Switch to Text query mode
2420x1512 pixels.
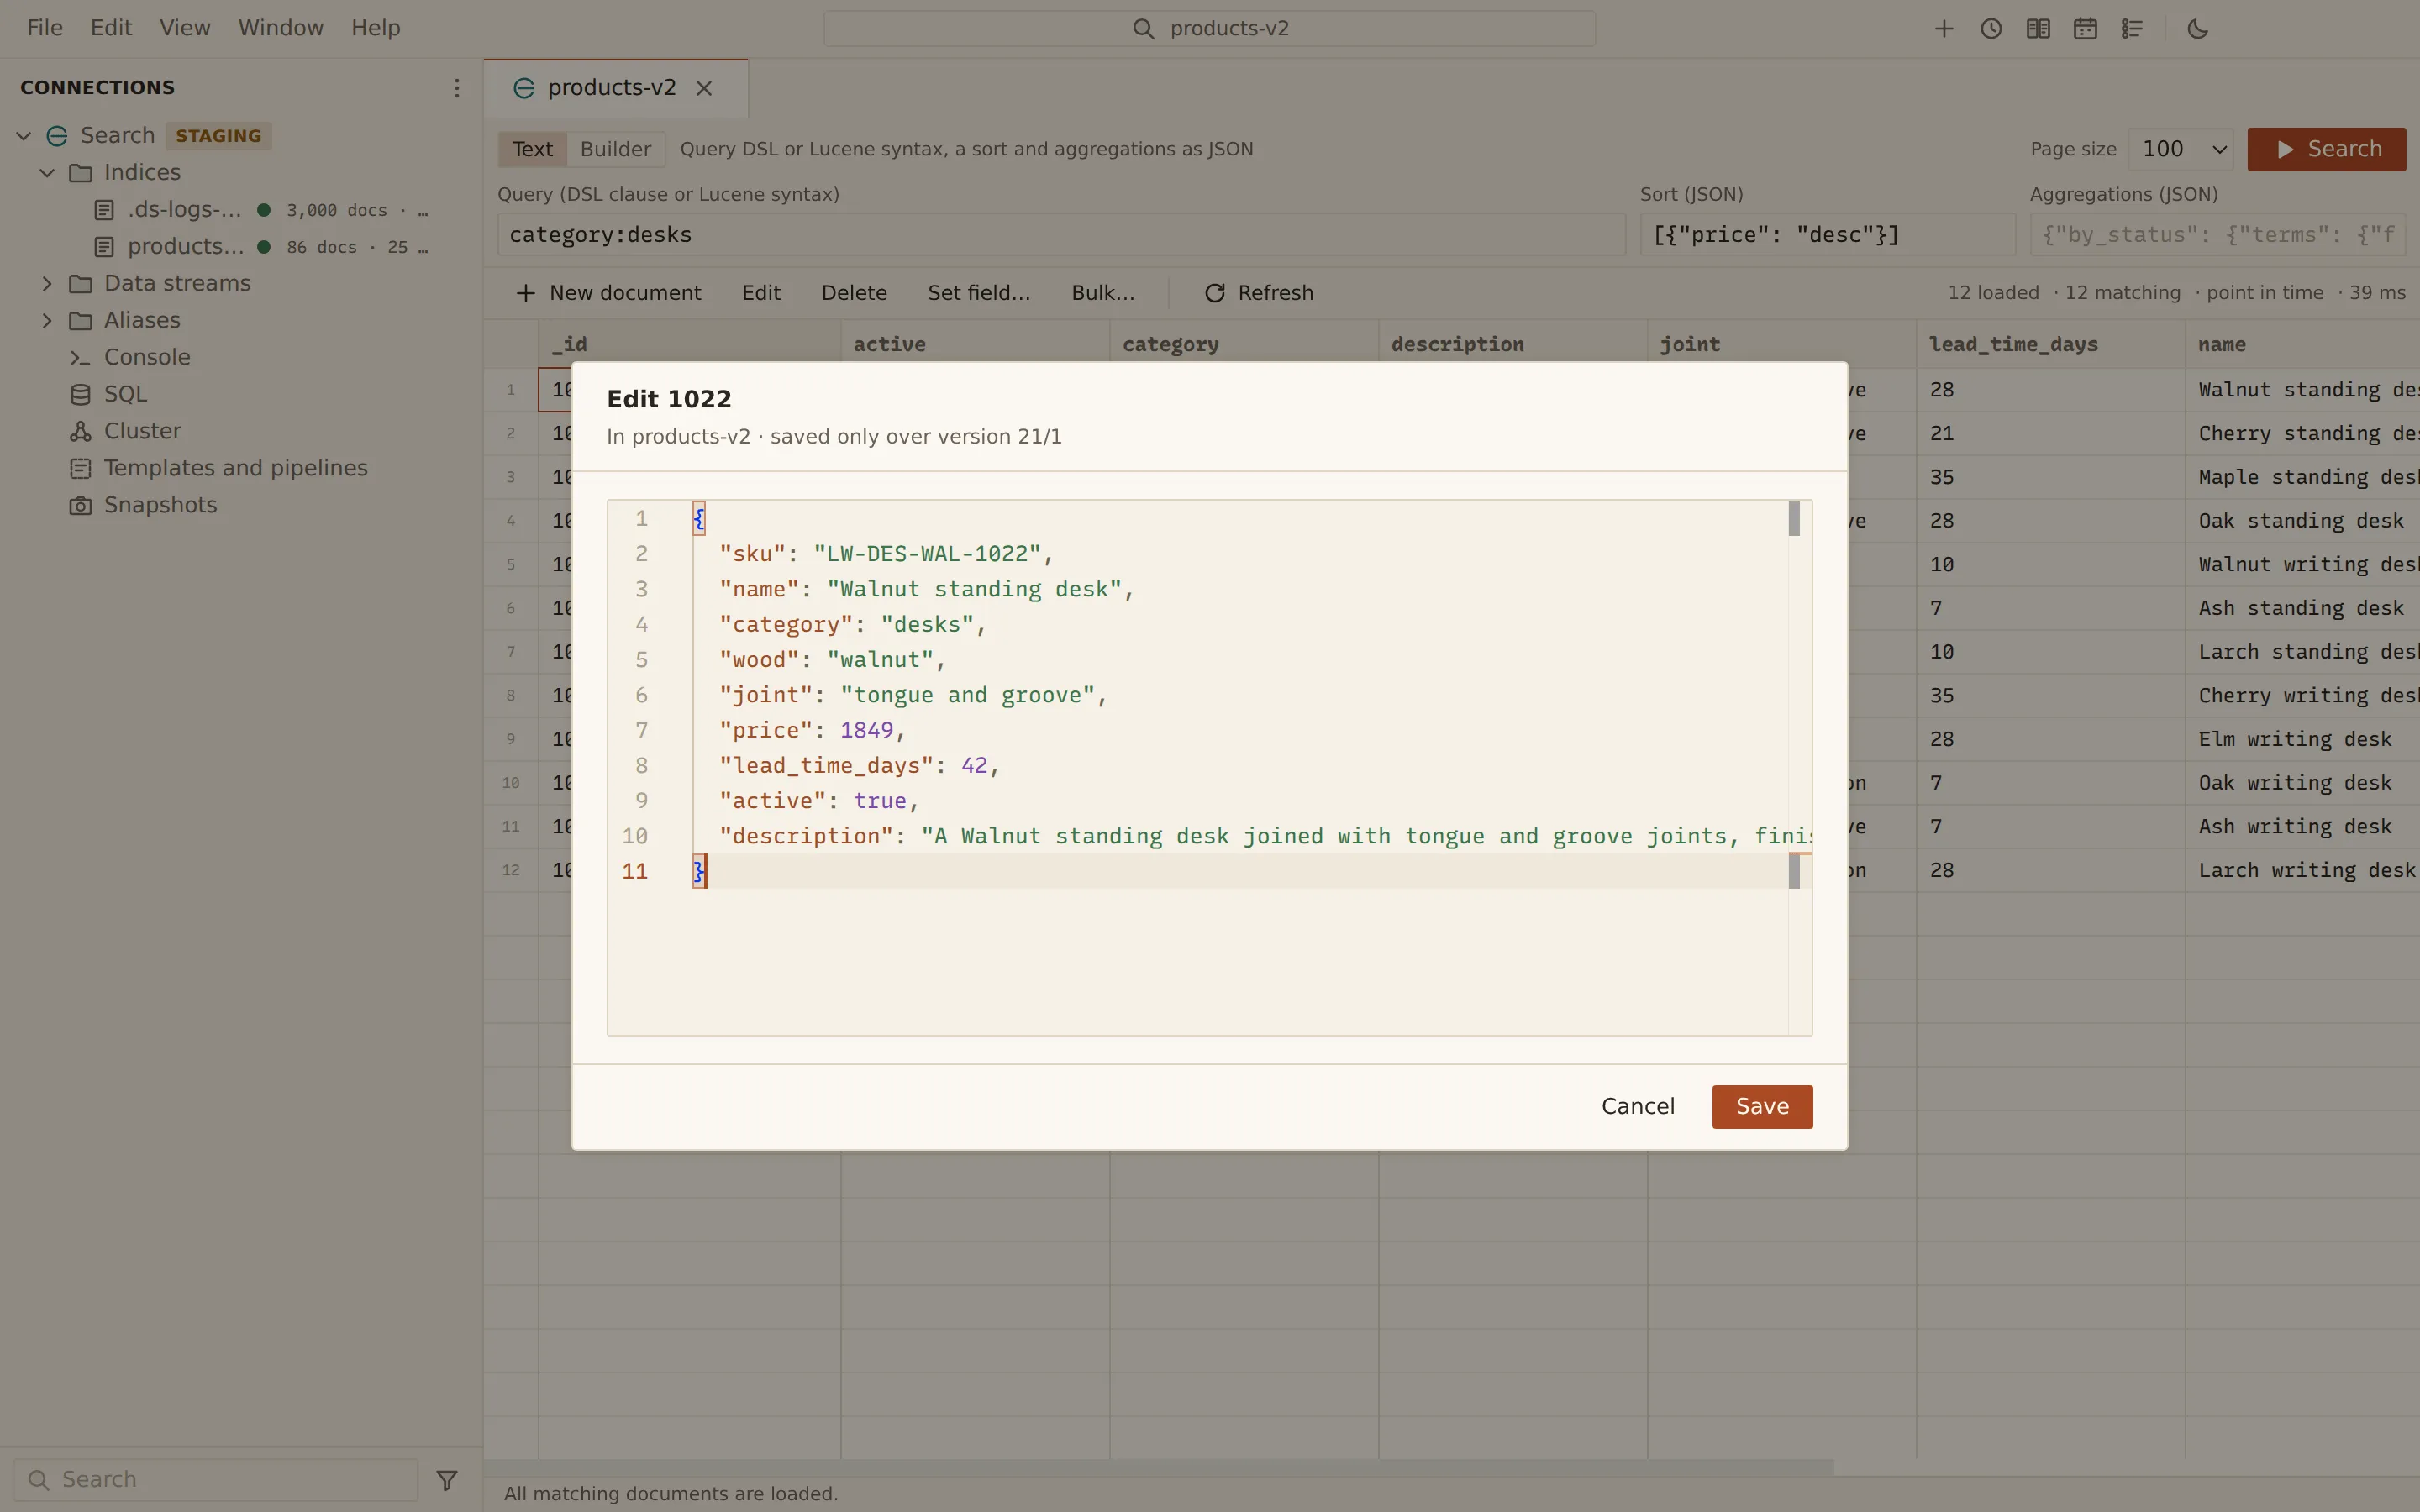[532, 149]
